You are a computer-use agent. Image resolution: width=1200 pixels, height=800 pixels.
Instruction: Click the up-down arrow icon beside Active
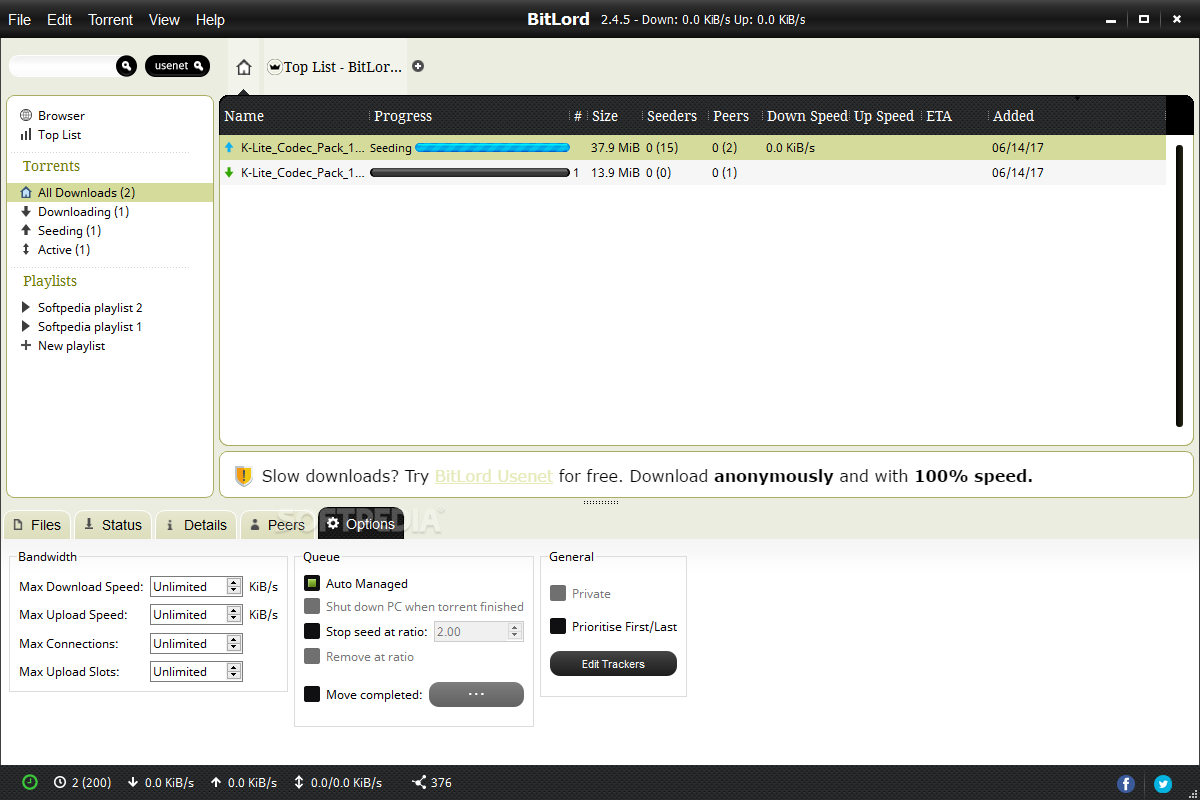(x=26, y=249)
